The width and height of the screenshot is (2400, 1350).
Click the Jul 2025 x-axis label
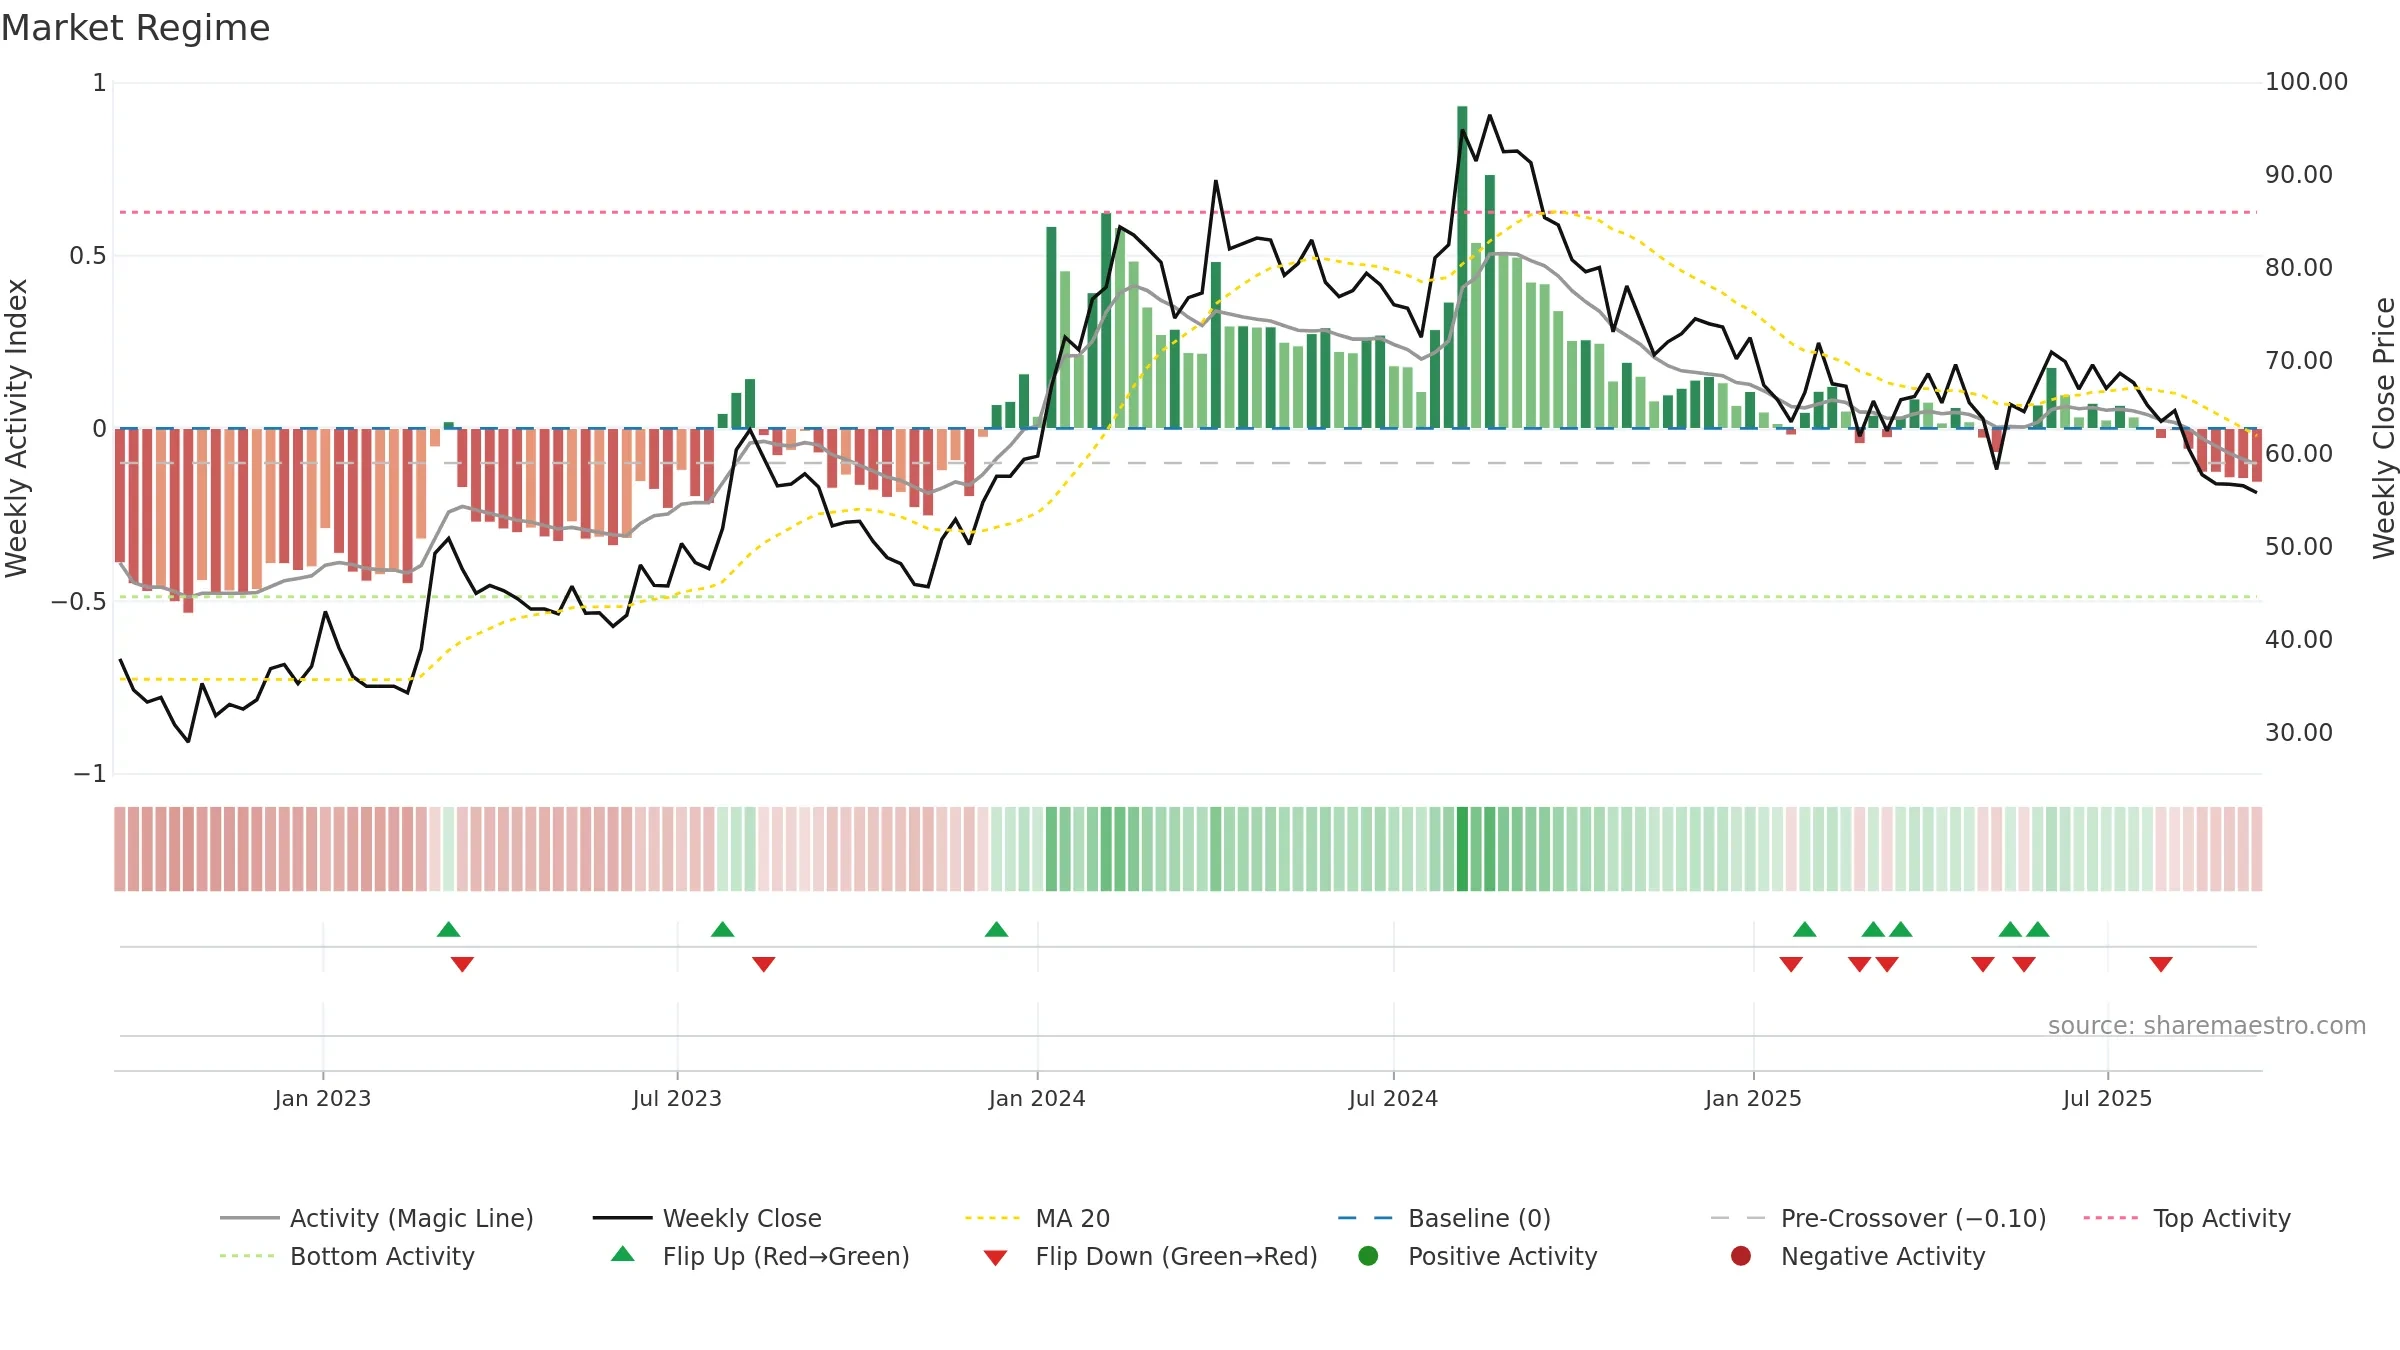point(2107,1098)
